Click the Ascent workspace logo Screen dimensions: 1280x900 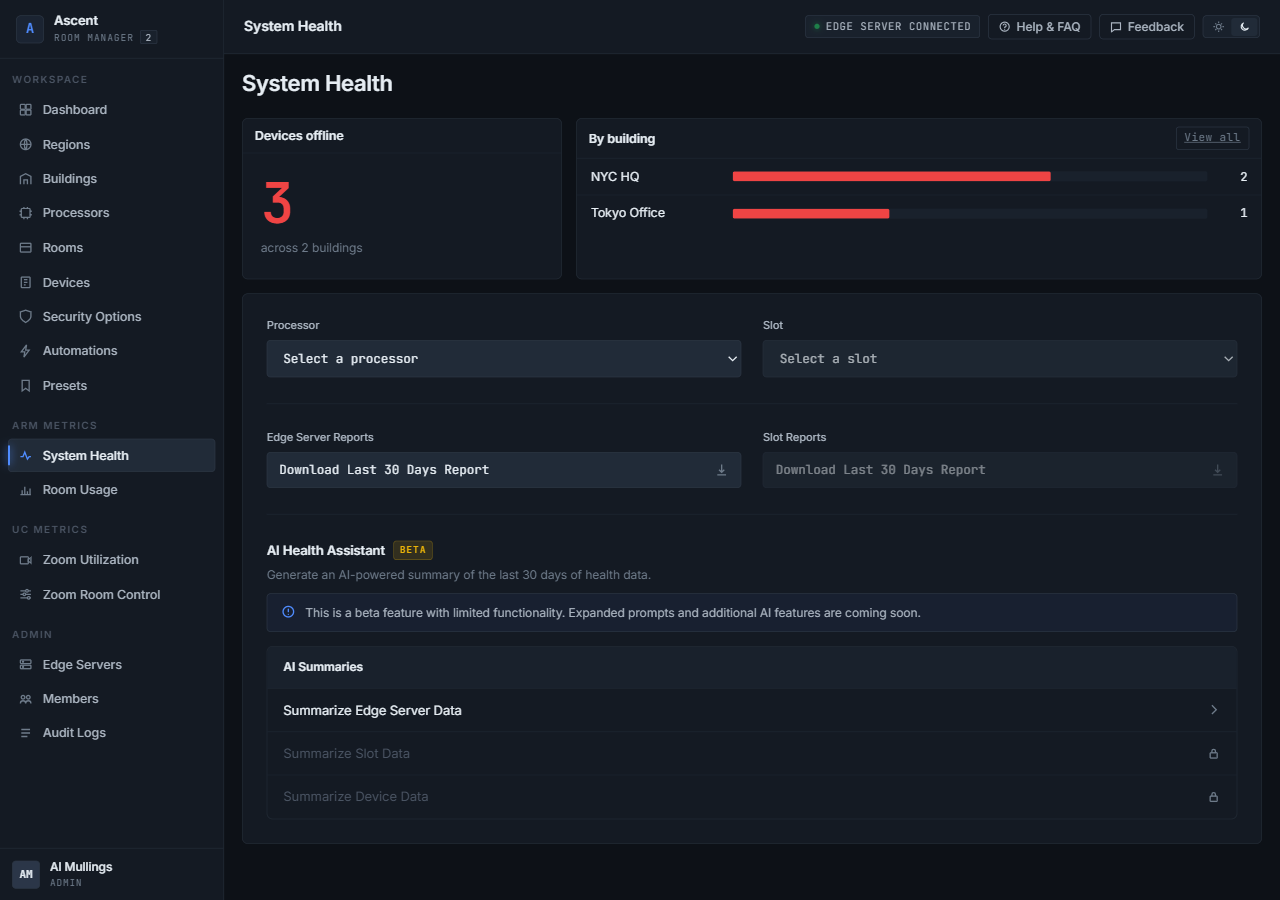click(x=30, y=29)
